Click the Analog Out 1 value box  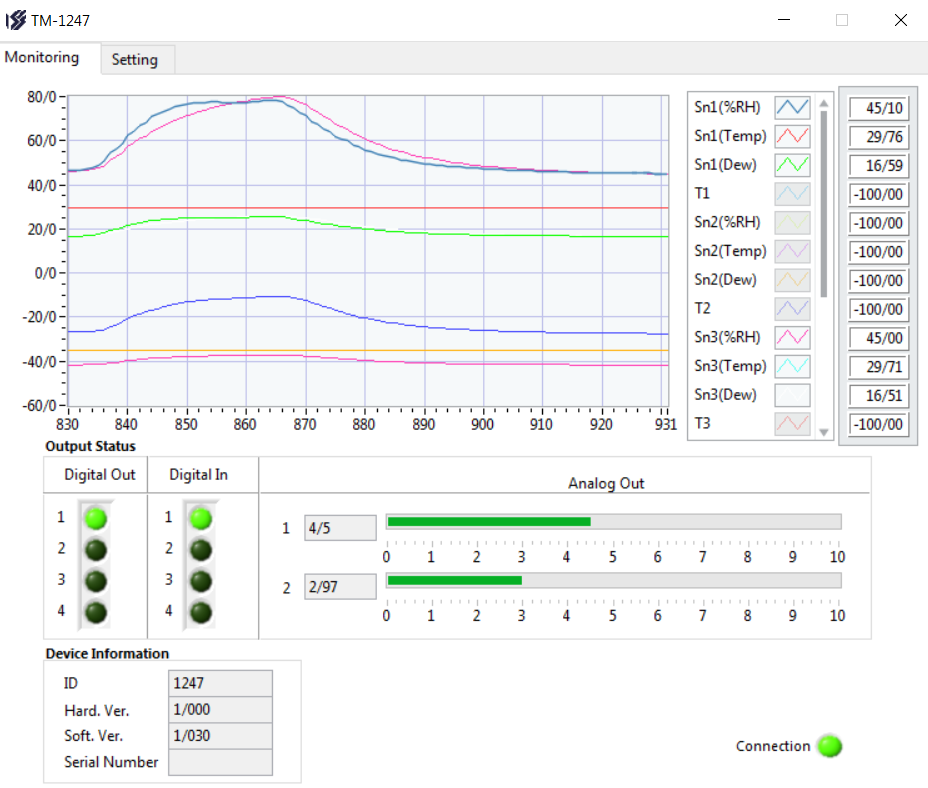(340, 528)
